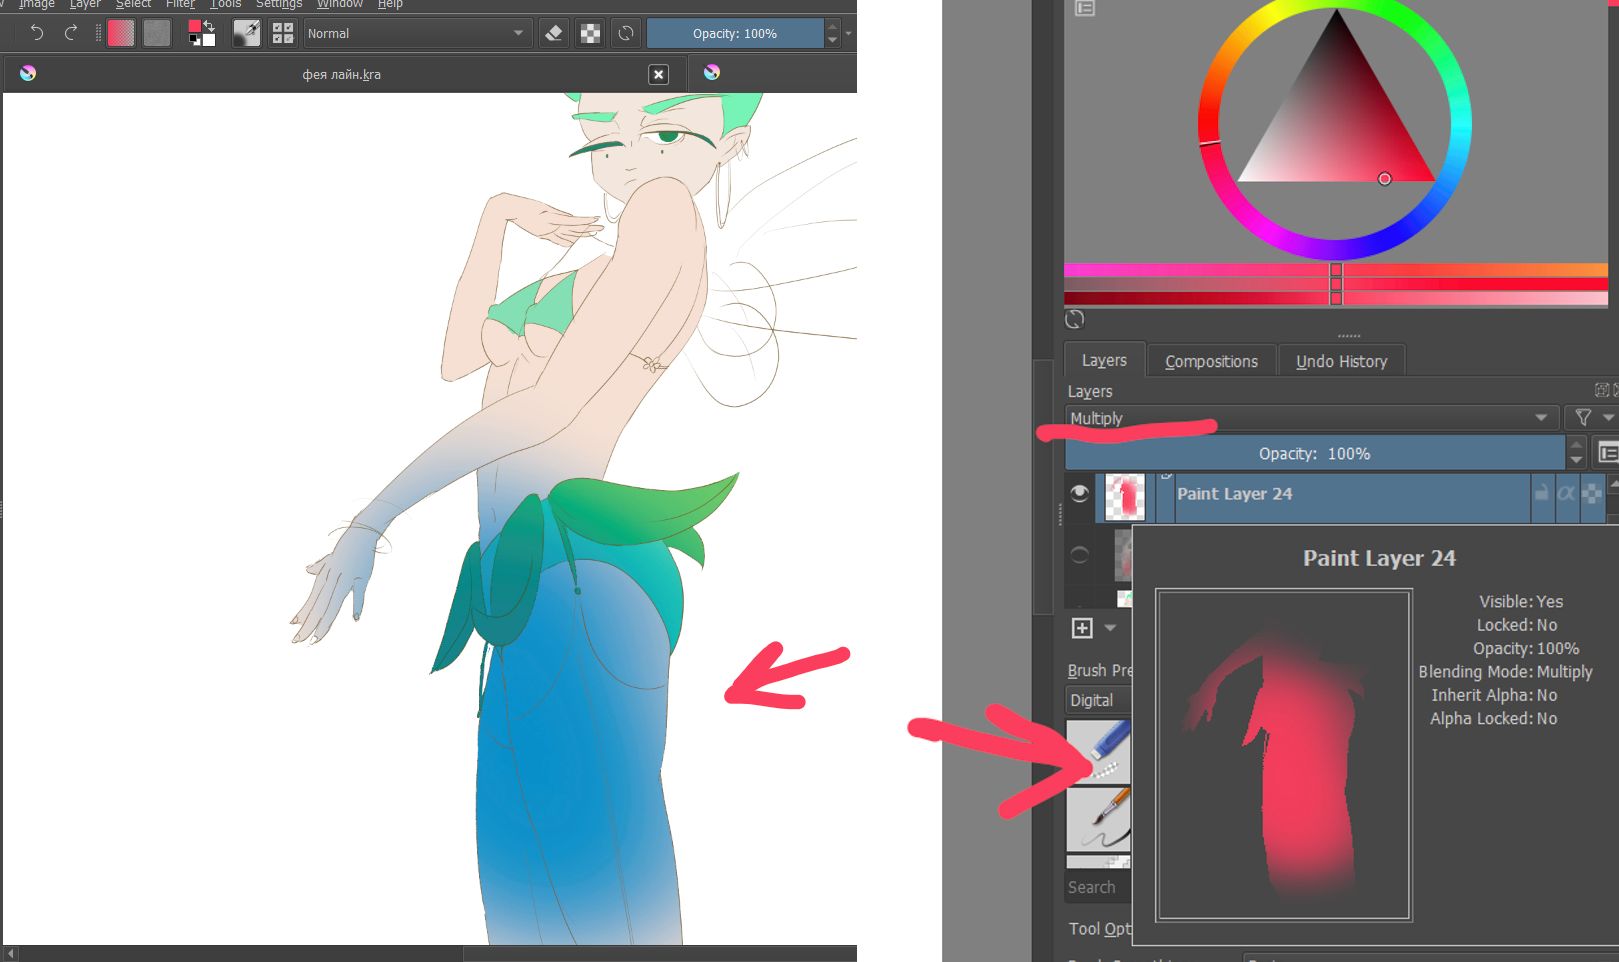This screenshot has width=1619, height=962.
Task: Open the Normal brush blending mode dropdown
Action: pos(415,33)
